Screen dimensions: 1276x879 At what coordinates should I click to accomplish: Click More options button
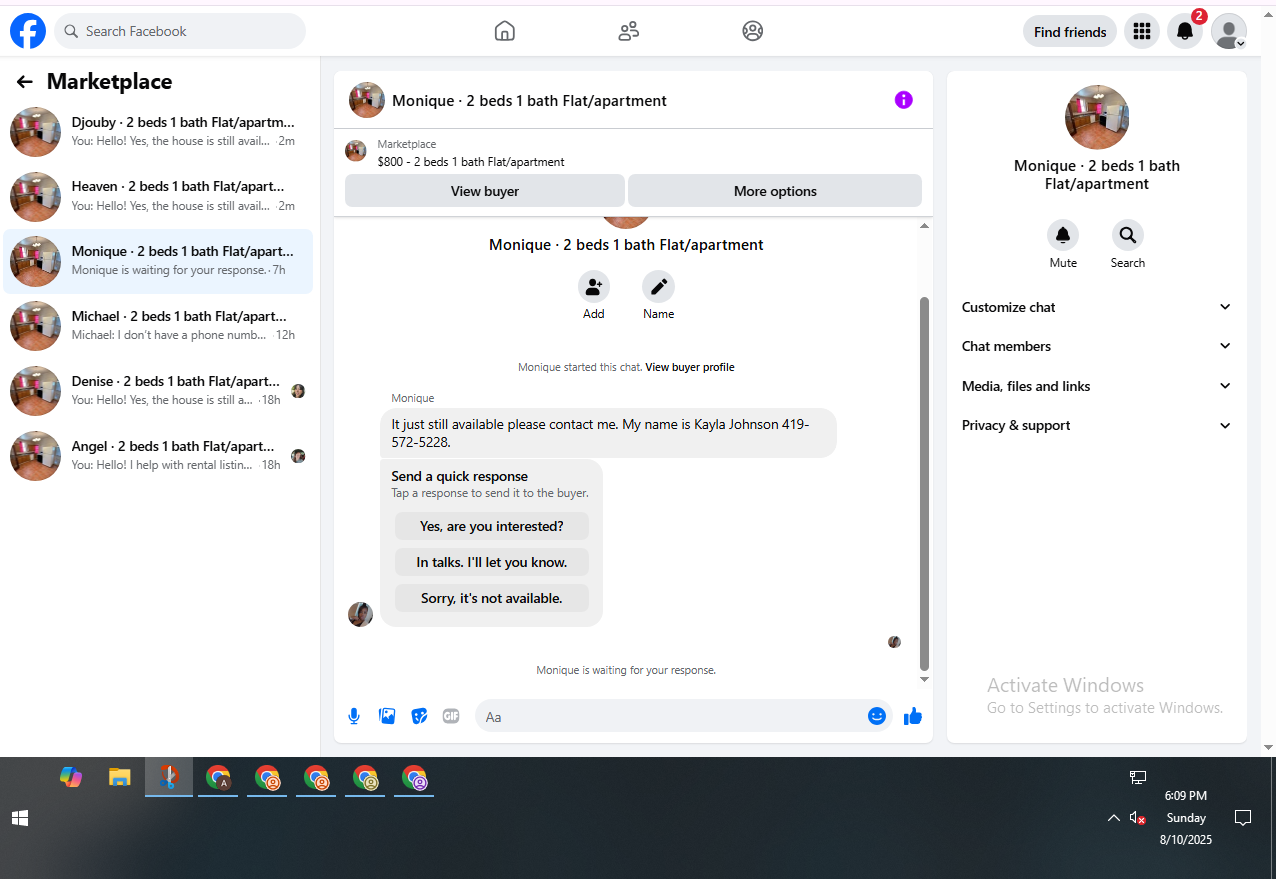click(x=775, y=191)
